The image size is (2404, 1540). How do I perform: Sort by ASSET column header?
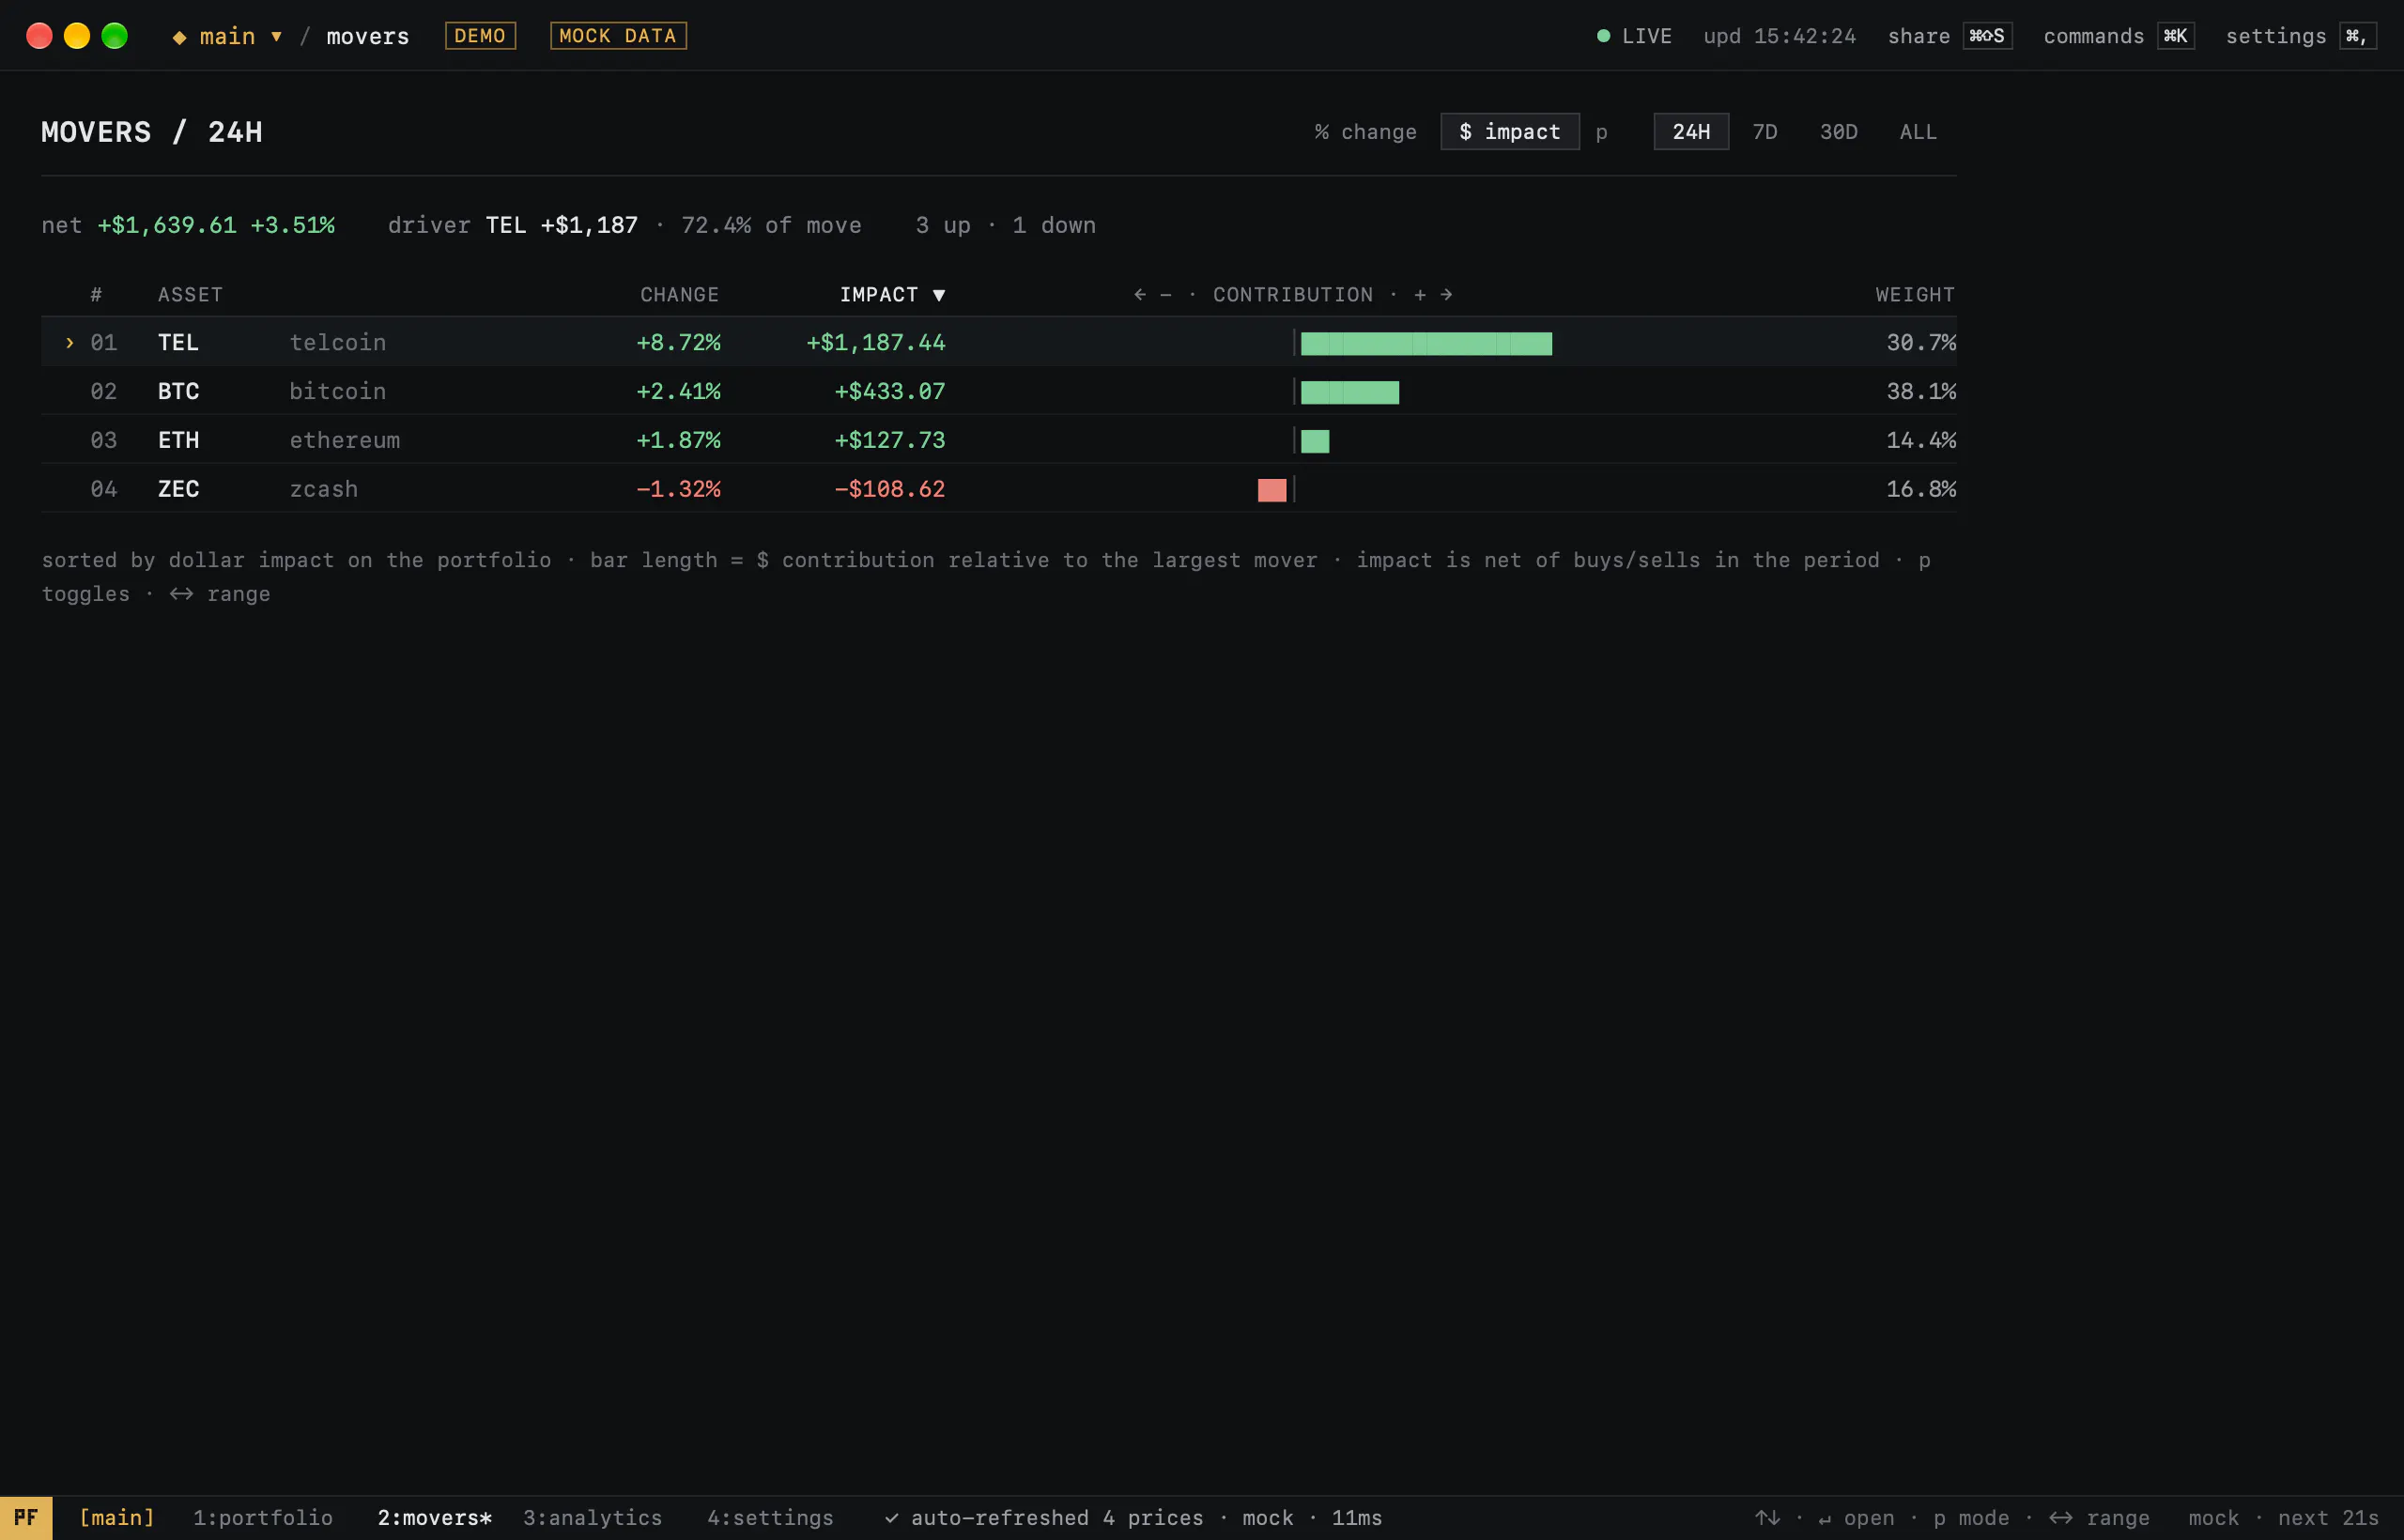pos(190,295)
